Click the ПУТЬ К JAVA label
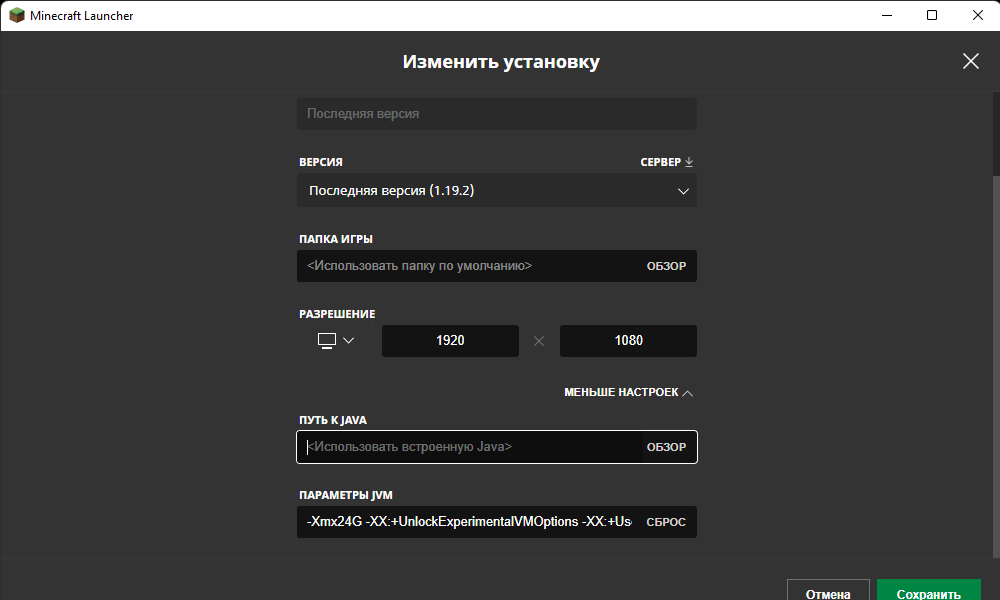 [333, 420]
